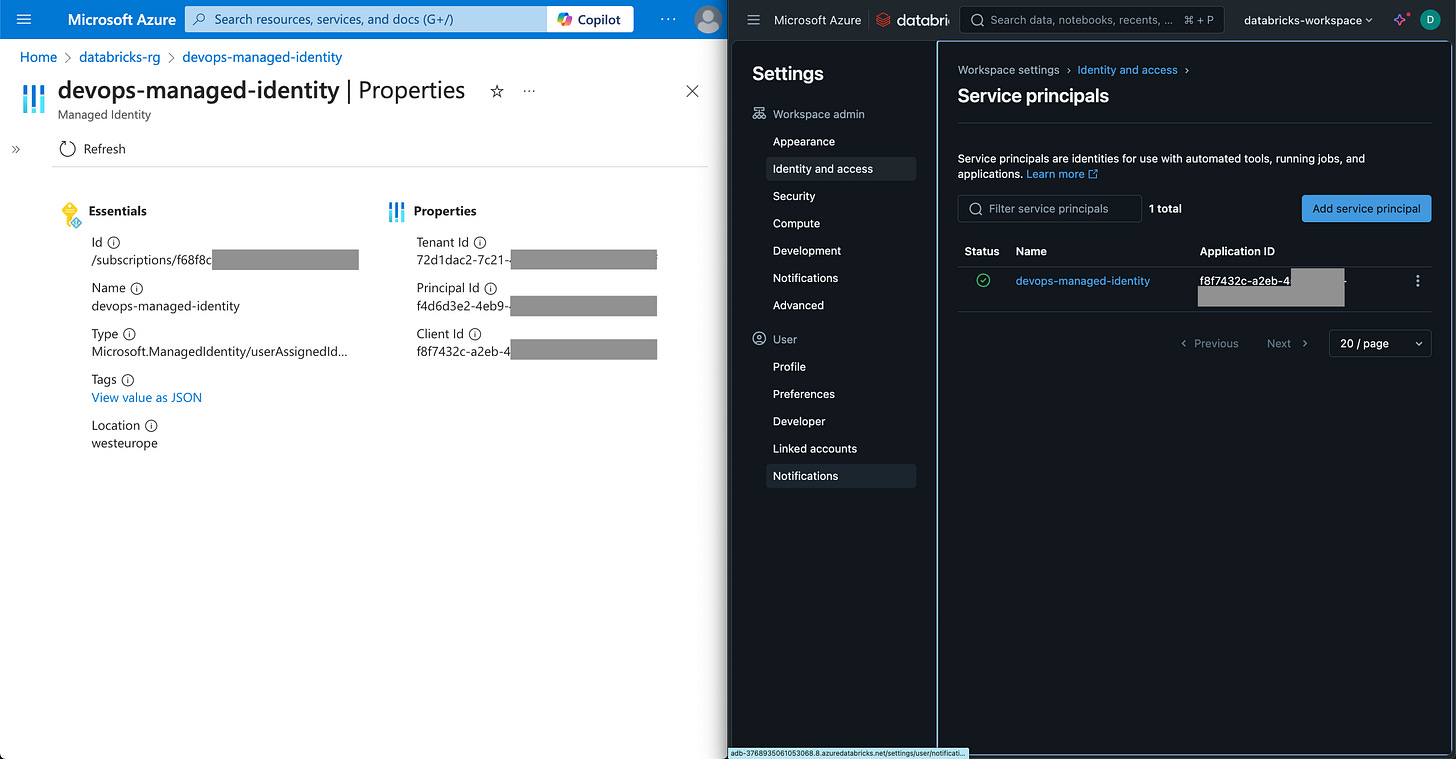The height and width of the screenshot is (759, 1456).
Task: Click the User section icon
Action: tap(759, 339)
